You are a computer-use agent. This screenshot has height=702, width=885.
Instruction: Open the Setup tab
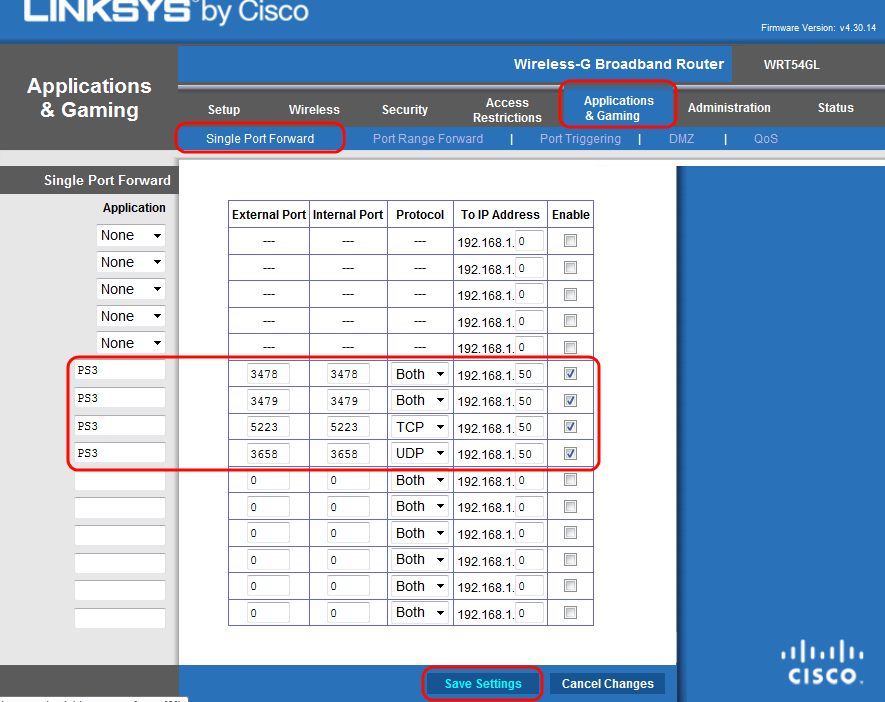tap(224, 109)
